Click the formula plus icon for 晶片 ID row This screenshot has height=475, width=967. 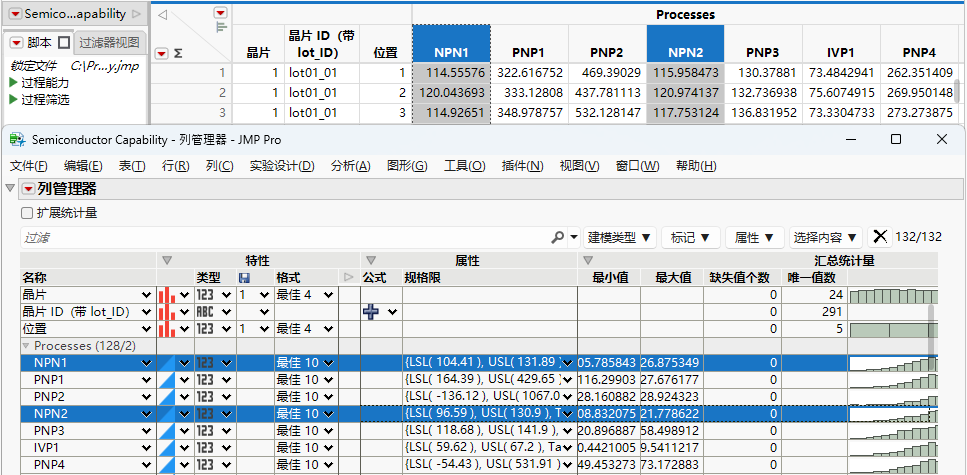(x=371, y=312)
